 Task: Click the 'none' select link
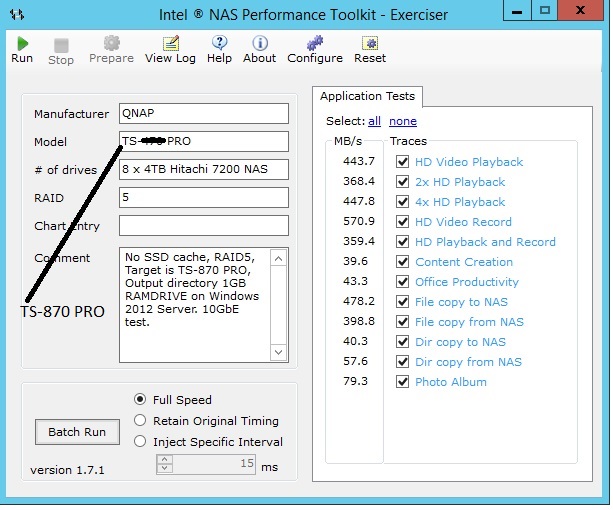[x=403, y=121]
